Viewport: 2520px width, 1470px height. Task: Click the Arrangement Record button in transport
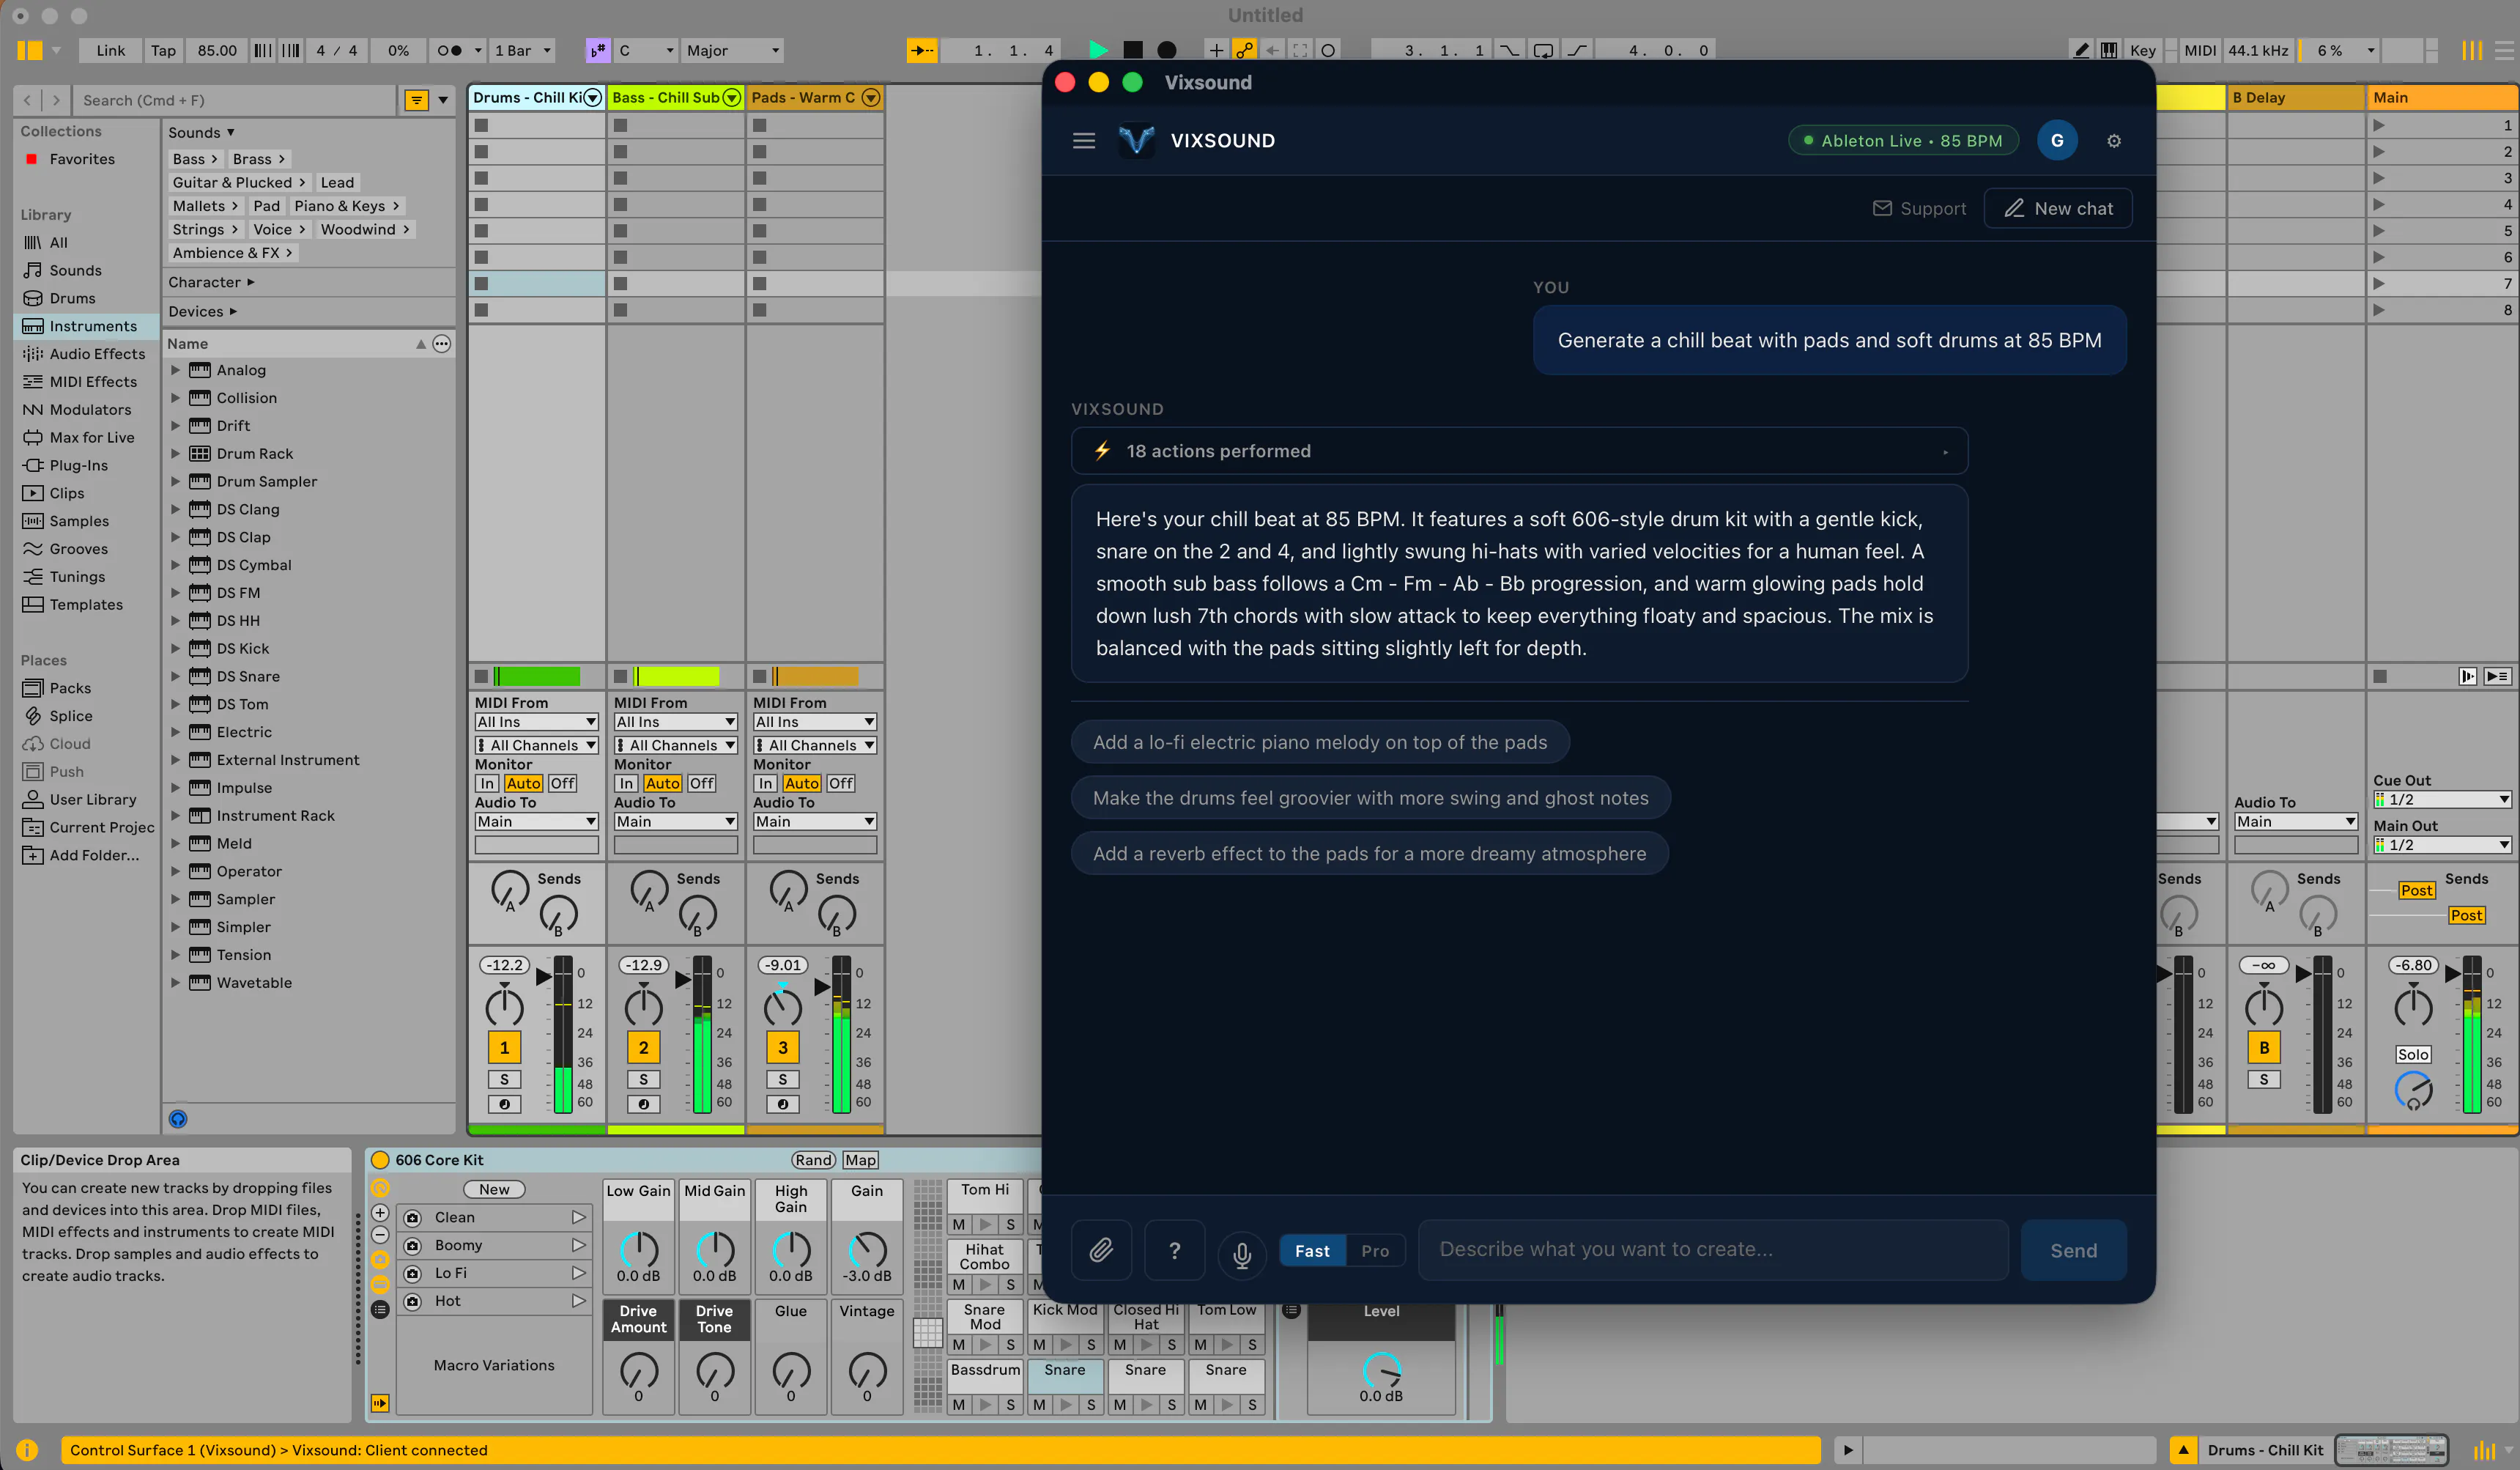(1166, 50)
